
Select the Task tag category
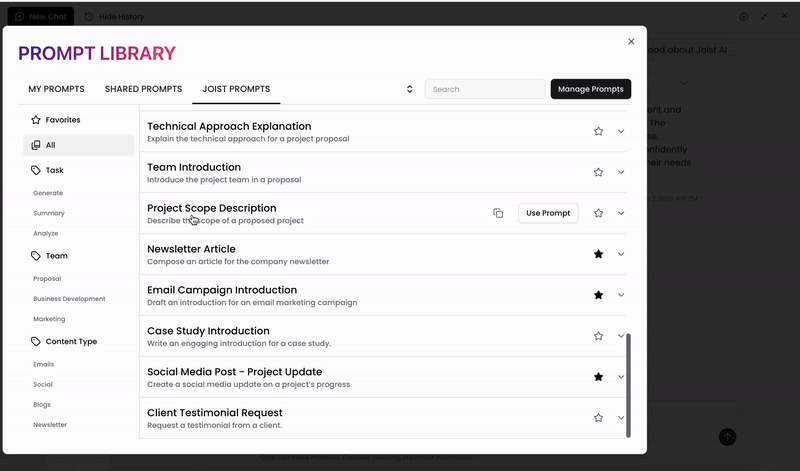47,170
